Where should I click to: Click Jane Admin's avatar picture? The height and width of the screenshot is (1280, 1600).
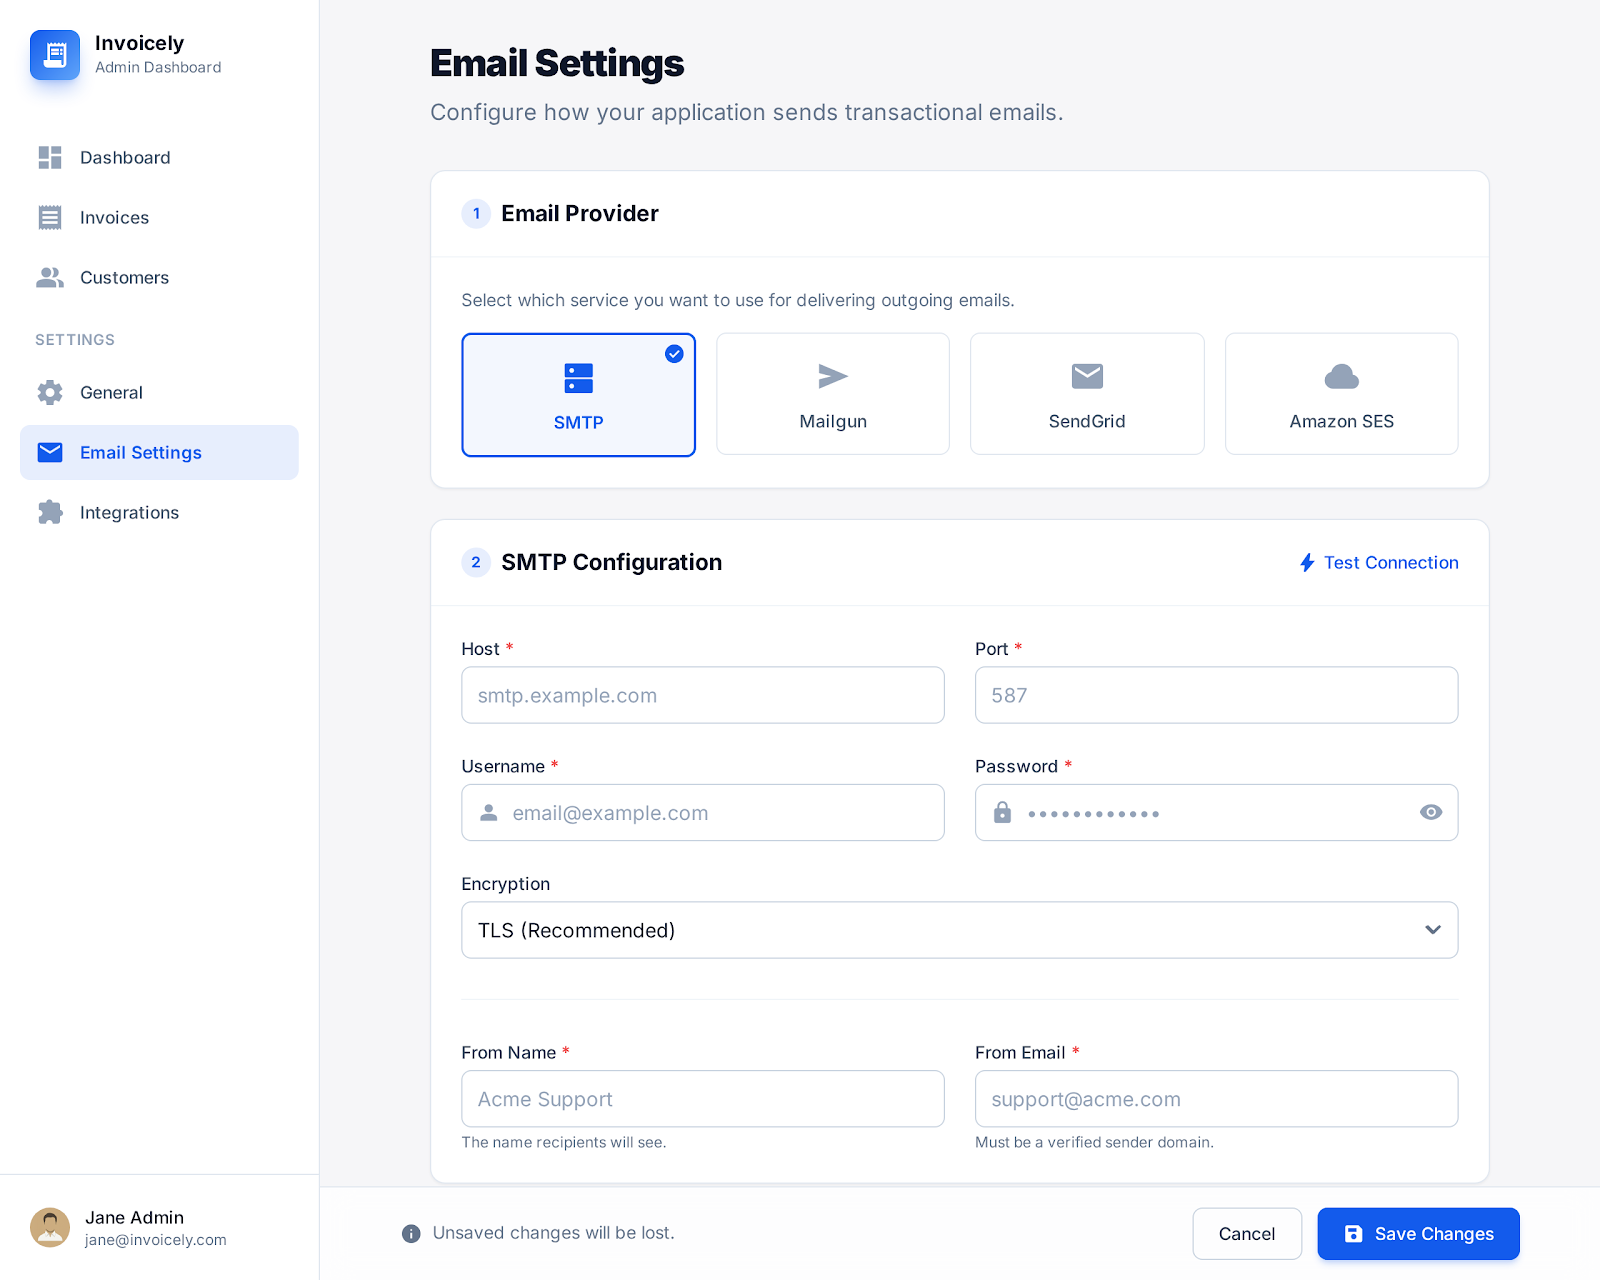[x=50, y=1228]
